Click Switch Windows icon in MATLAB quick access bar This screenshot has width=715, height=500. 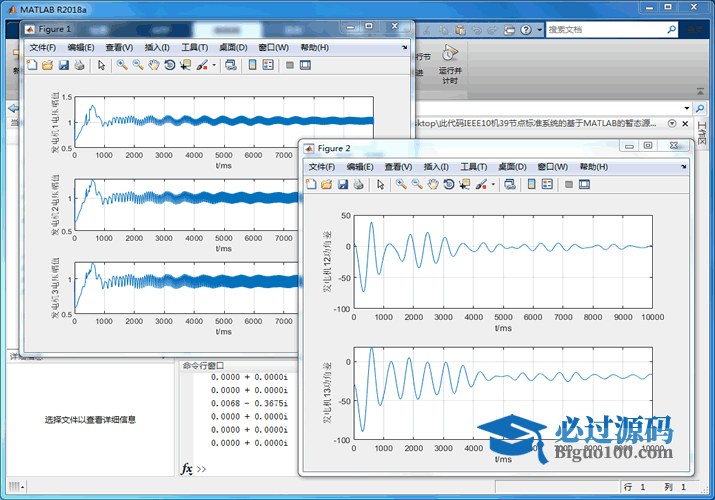tap(509, 30)
